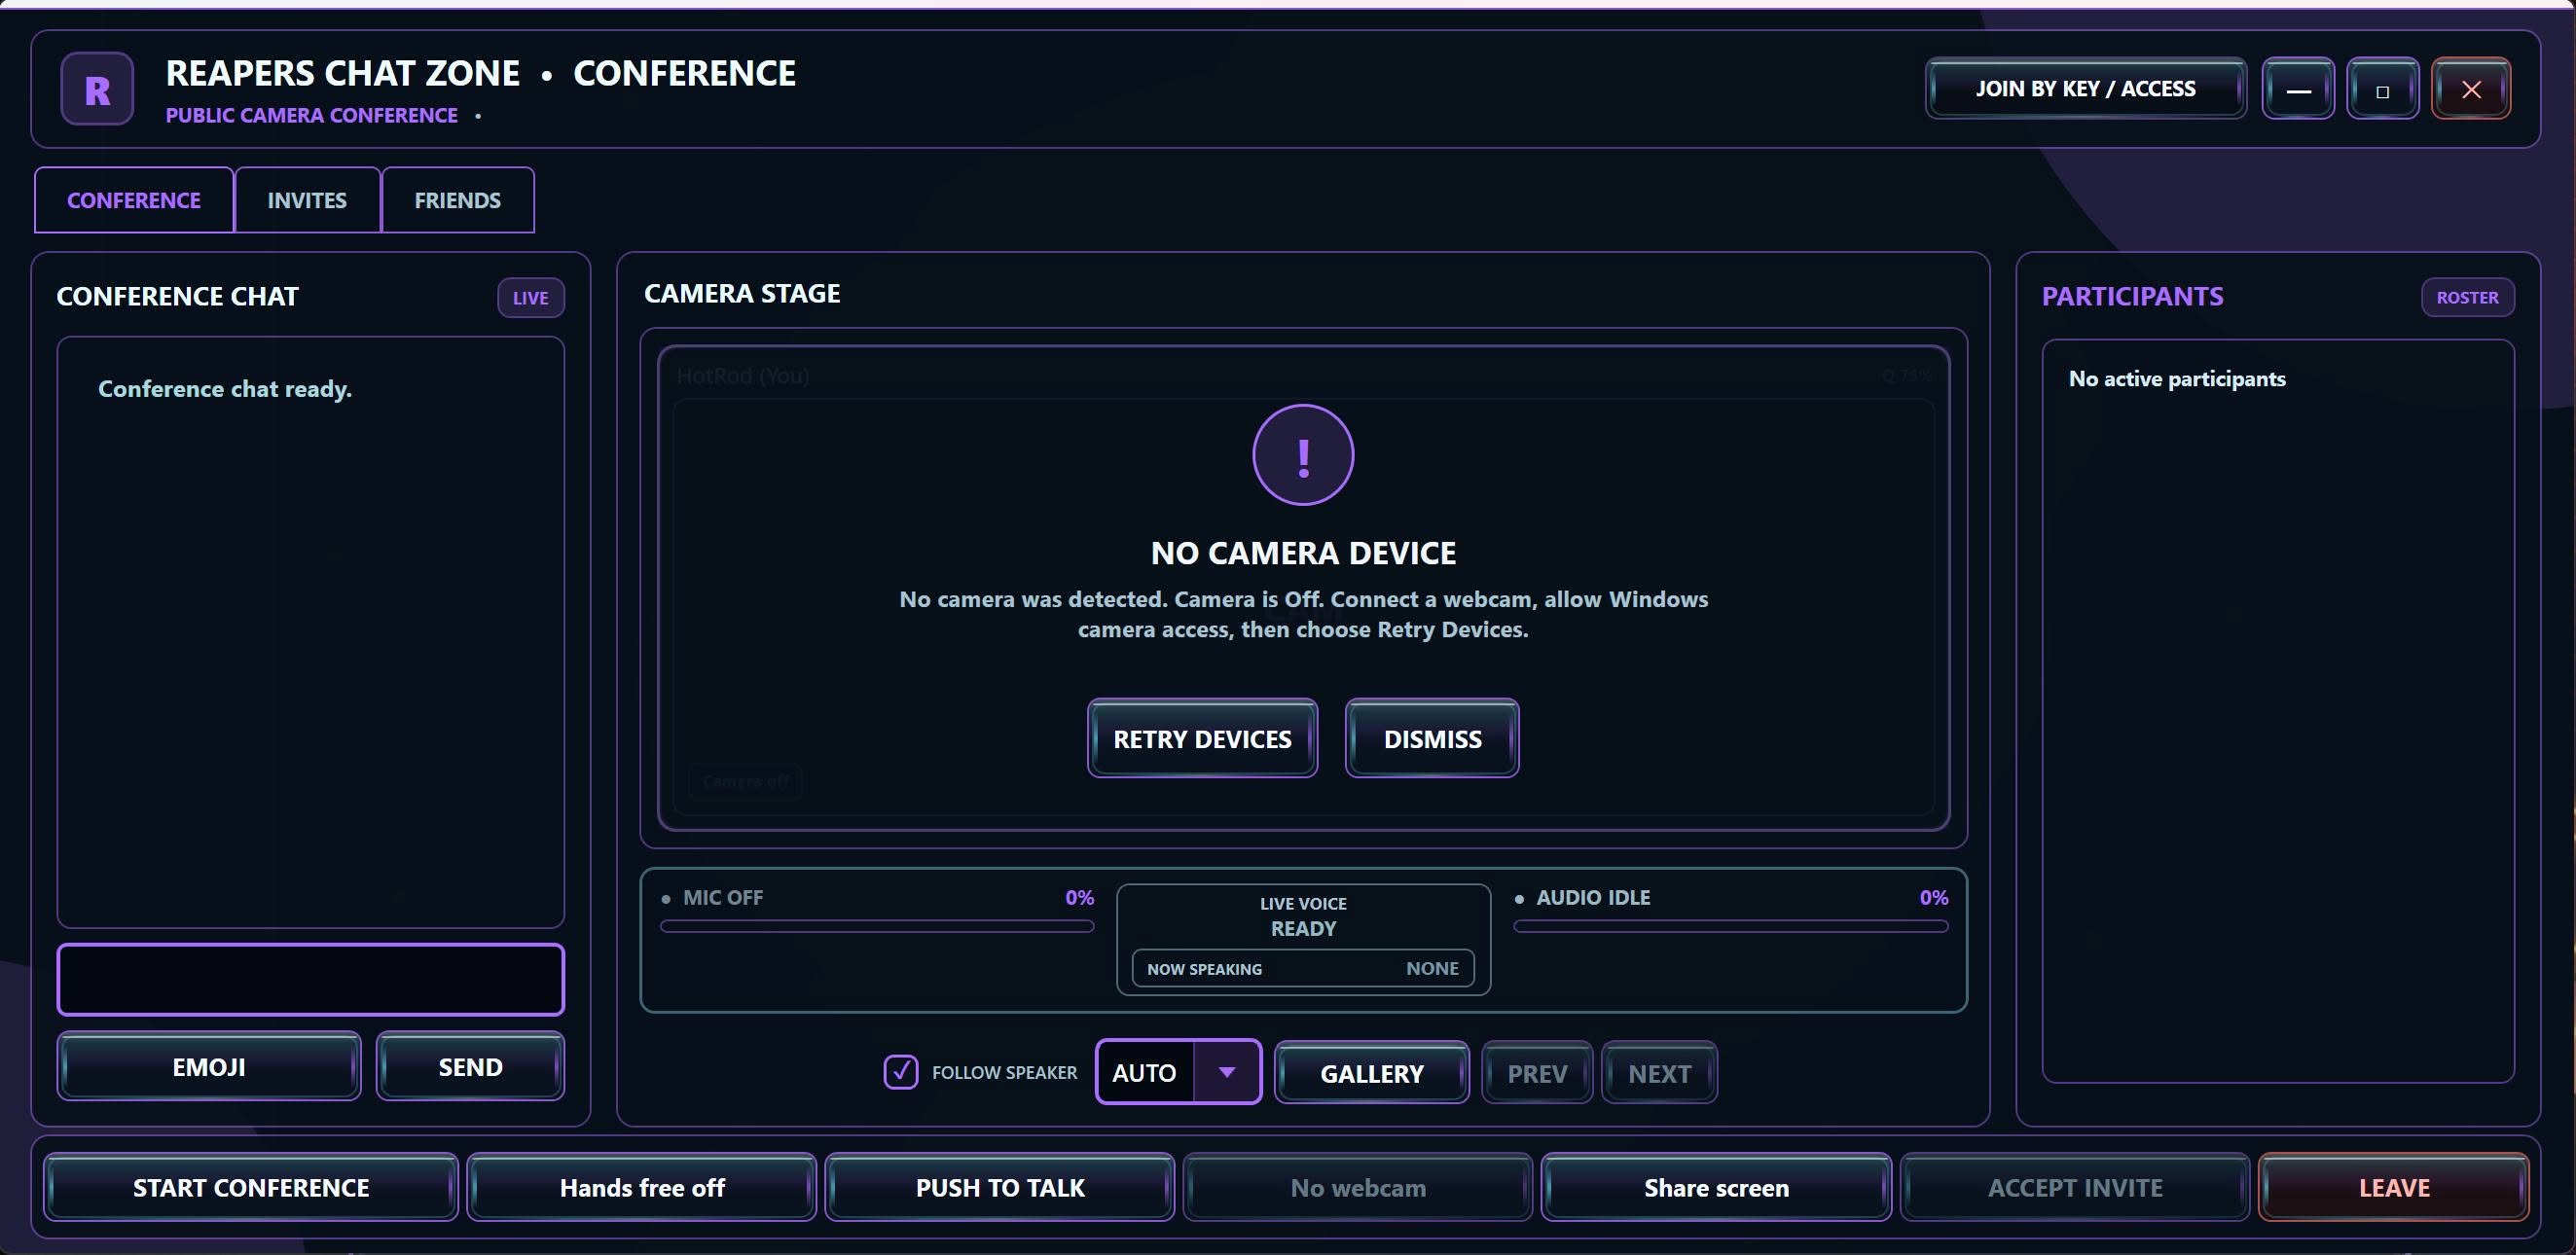Click the exclamation warning icon on camera stage
2576x1255 pixels.
(x=1302, y=455)
